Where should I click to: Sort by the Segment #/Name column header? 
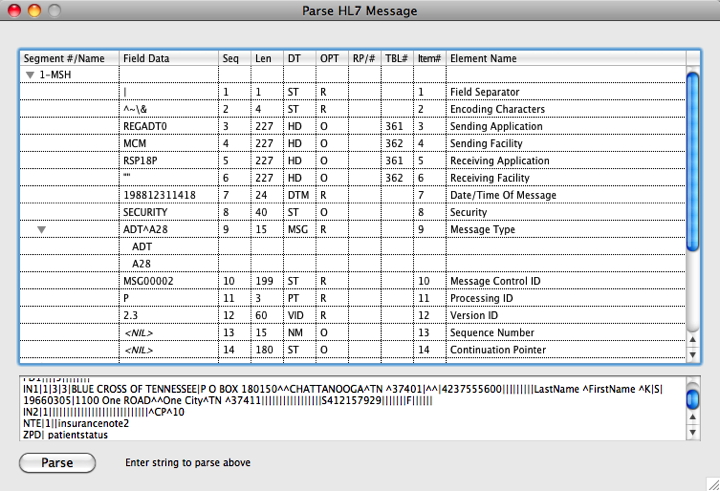(x=69, y=58)
